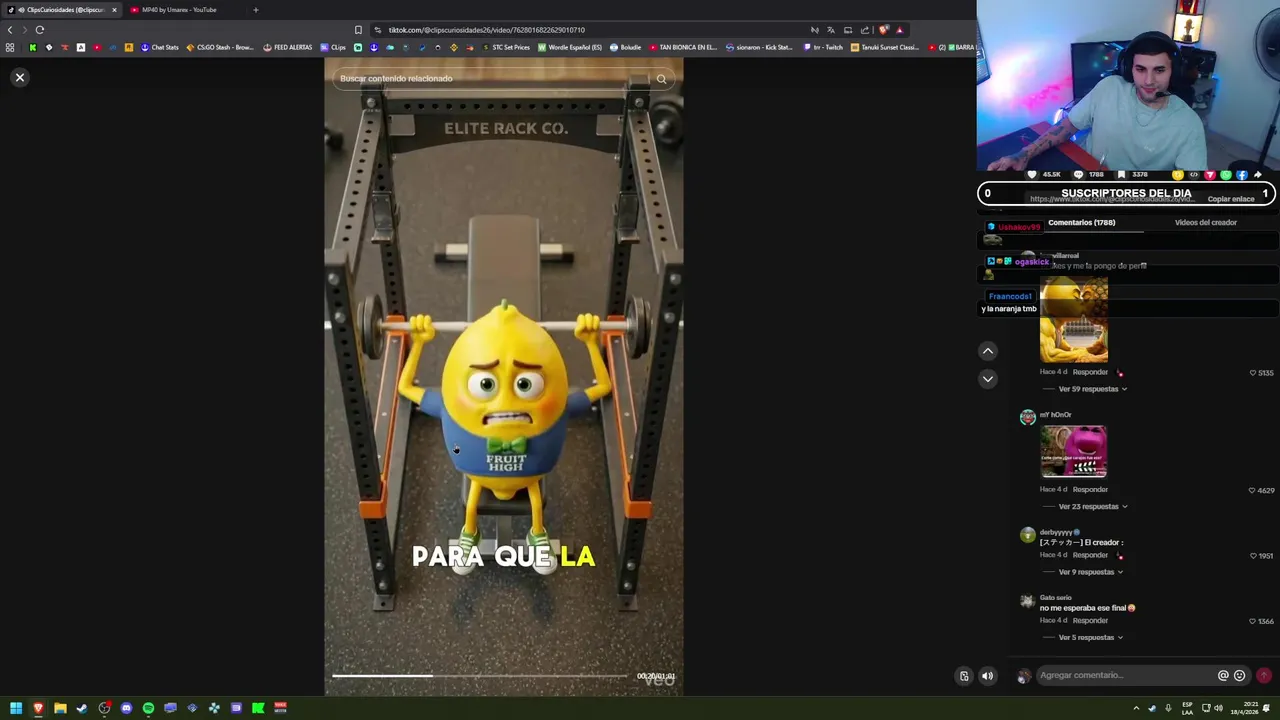Reload the page
The height and width of the screenshot is (720, 1280).
(40, 30)
